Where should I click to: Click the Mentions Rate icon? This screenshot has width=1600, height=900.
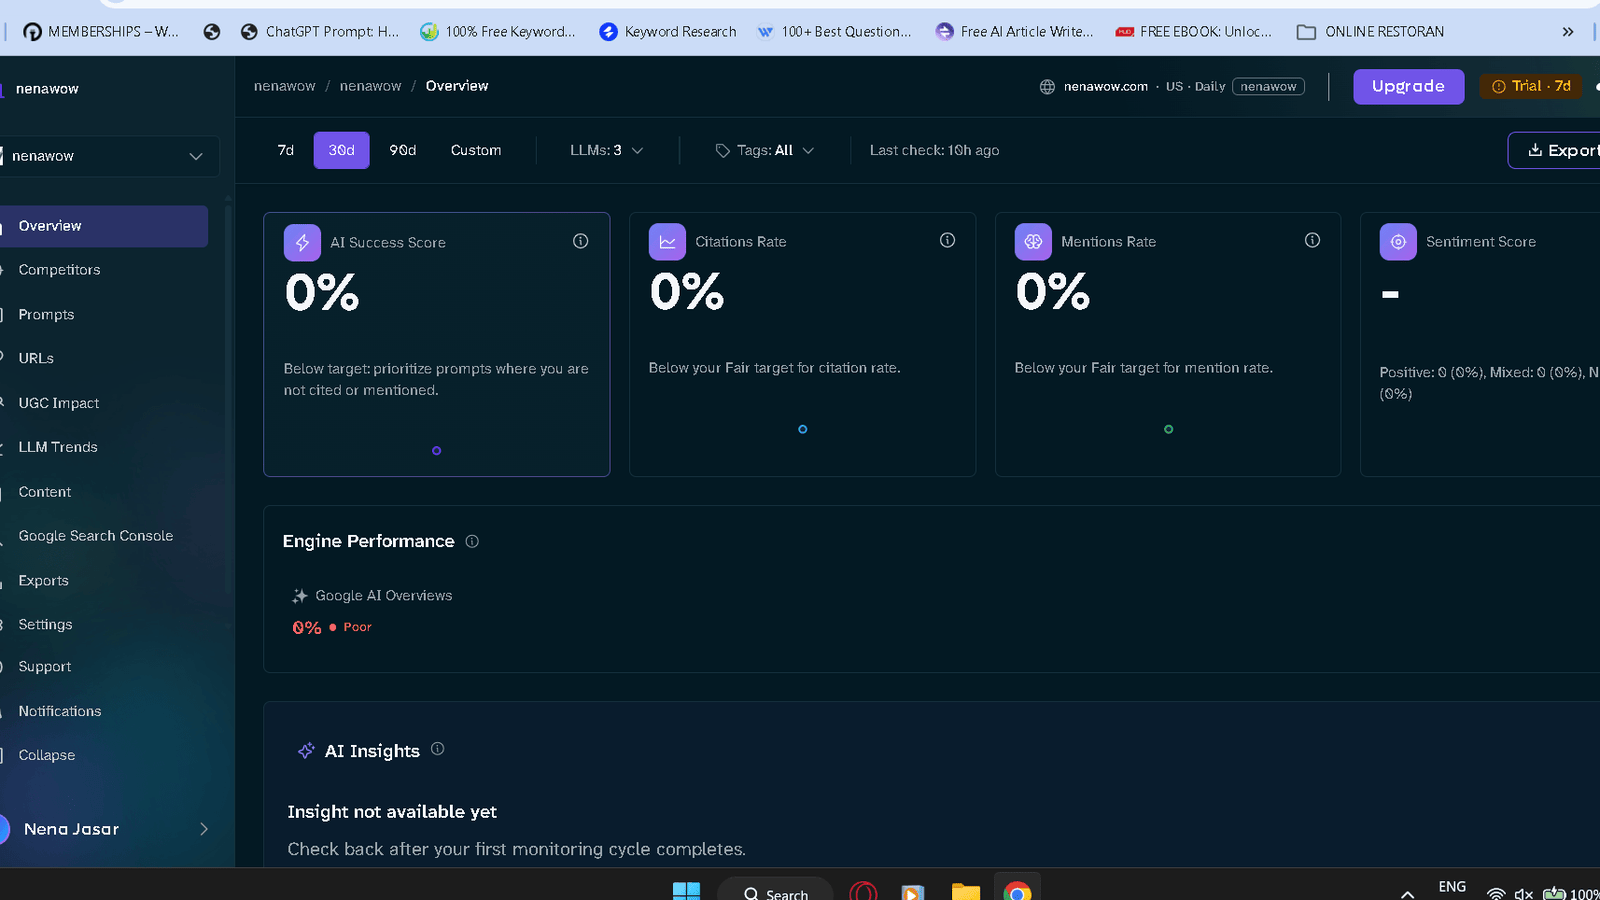click(1033, 242)
